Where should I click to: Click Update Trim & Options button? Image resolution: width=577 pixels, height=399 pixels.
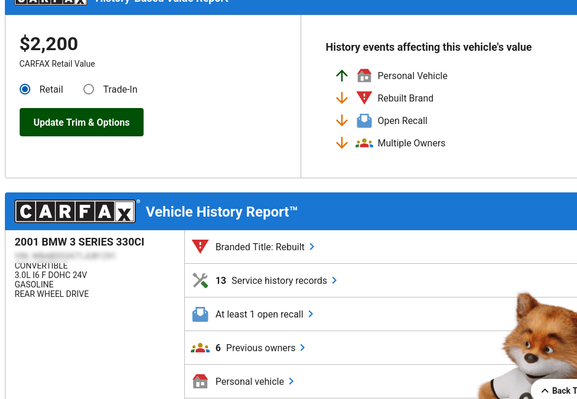(81, 122)
